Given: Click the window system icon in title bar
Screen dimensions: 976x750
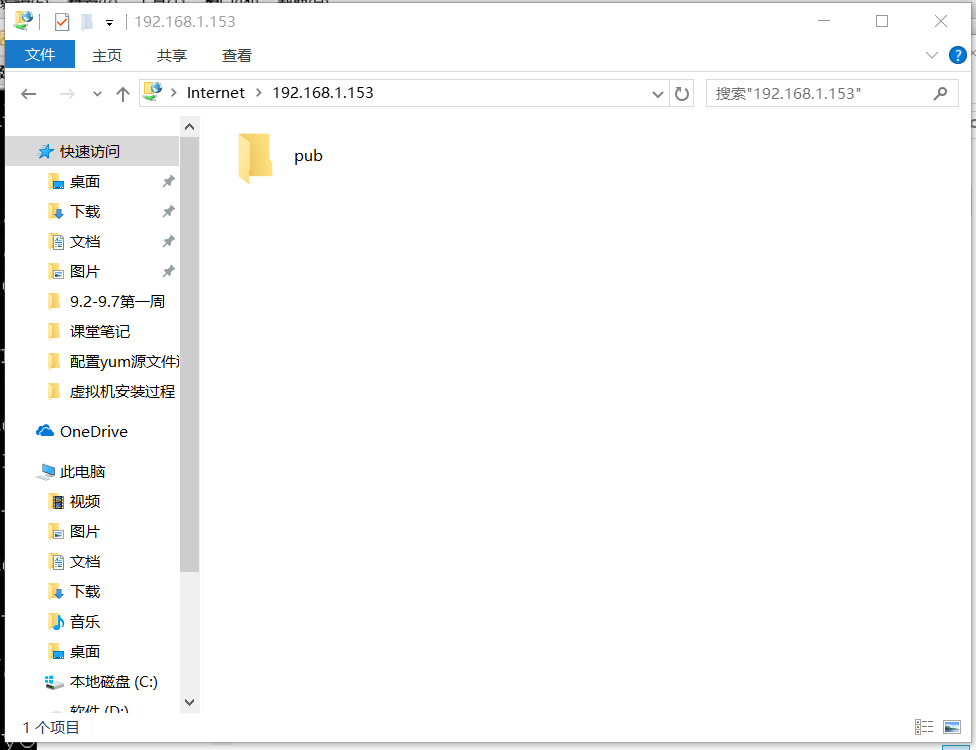Looking at the screenshot, I should (x=23, y=21).
